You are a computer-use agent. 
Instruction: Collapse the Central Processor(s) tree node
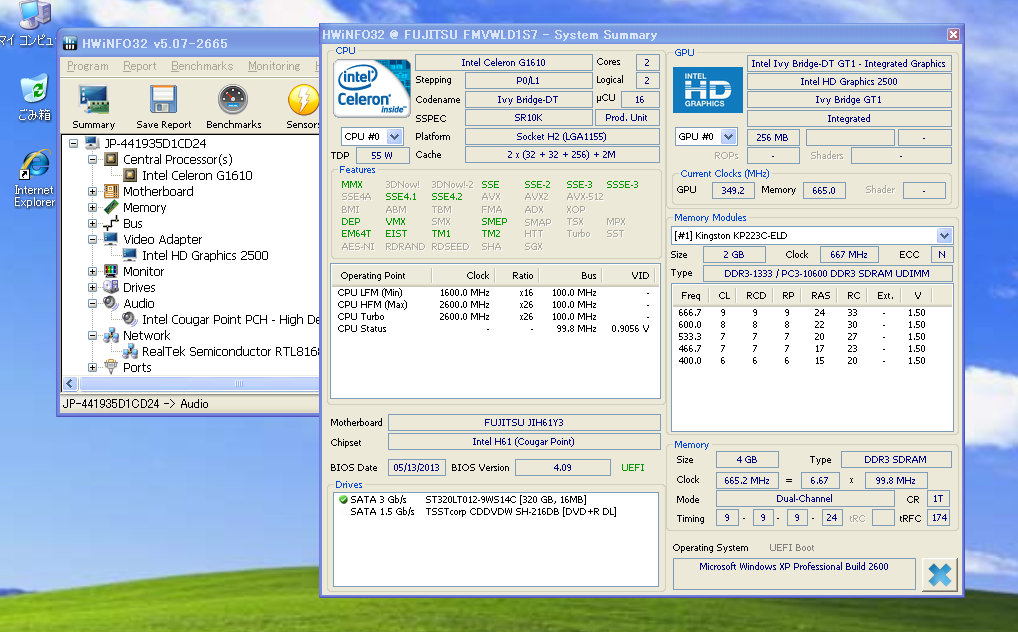coord(93,160)
